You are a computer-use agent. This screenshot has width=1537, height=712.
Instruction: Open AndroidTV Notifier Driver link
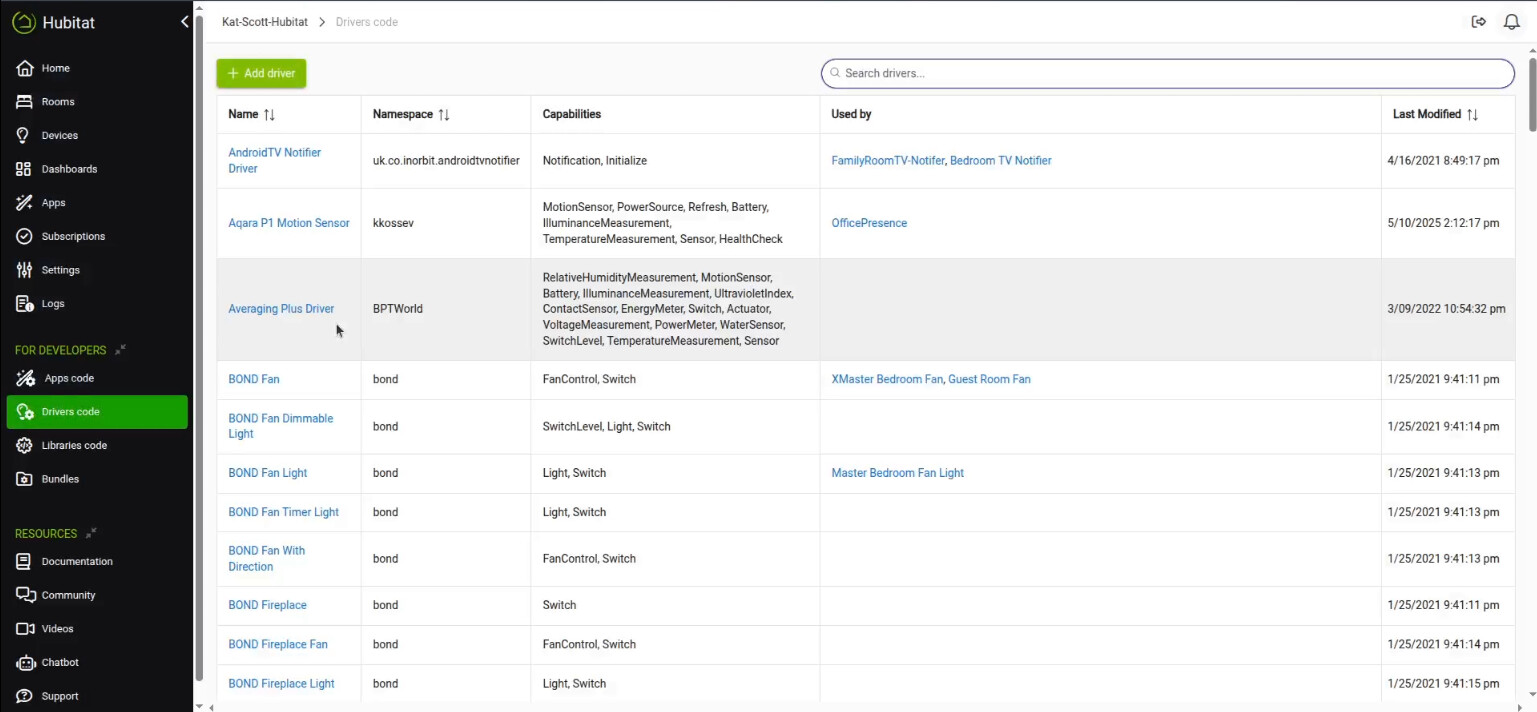point(275,160)
